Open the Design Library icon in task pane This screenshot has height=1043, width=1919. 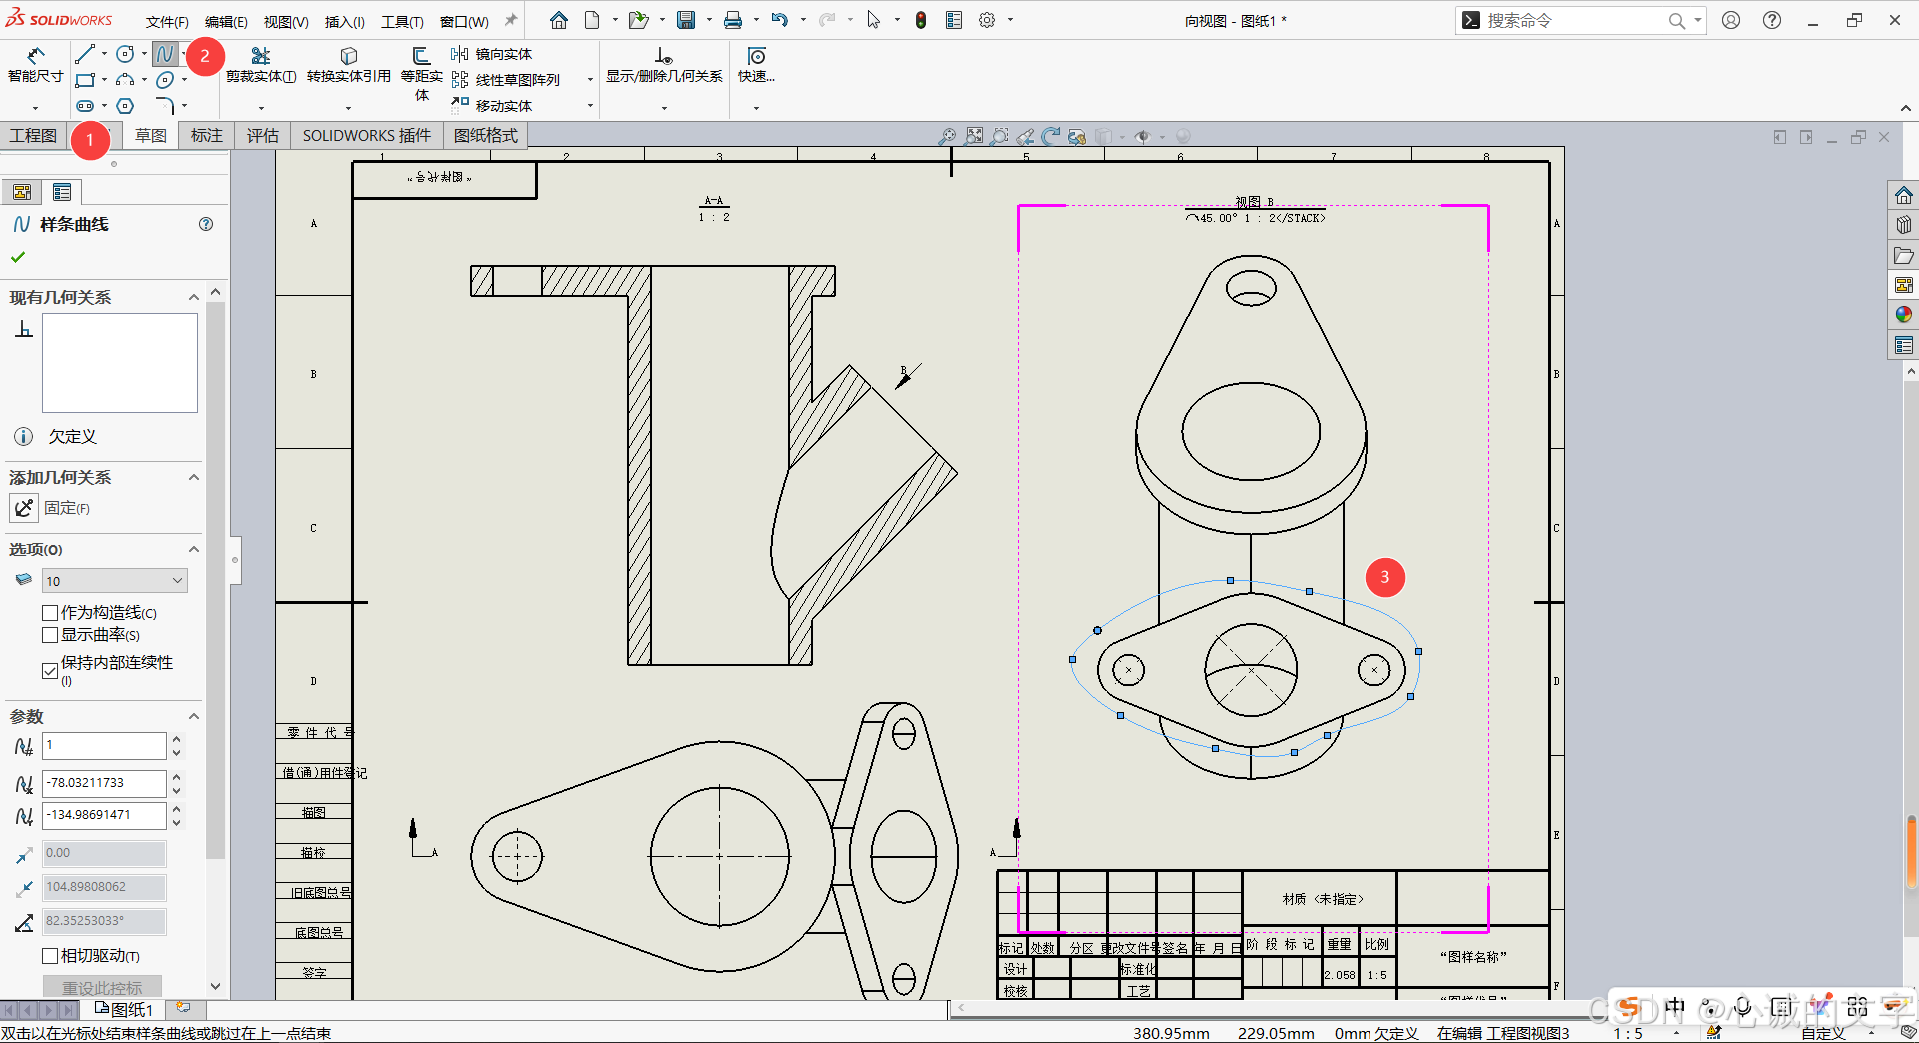(1903, 225)
